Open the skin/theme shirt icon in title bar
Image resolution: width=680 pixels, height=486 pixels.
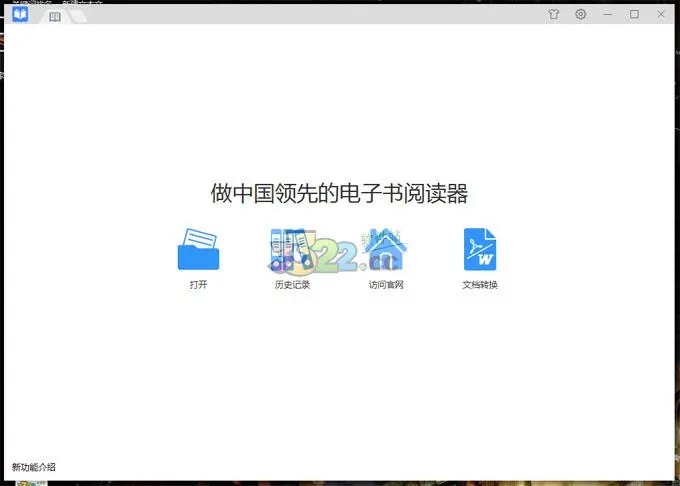click(x=554, y=15)
